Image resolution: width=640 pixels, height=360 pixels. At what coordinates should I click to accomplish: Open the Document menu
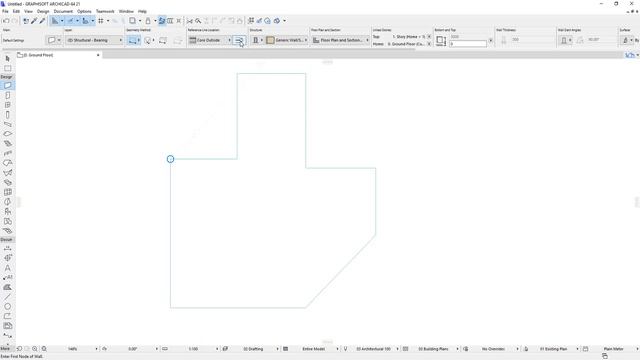pos(63,11)
